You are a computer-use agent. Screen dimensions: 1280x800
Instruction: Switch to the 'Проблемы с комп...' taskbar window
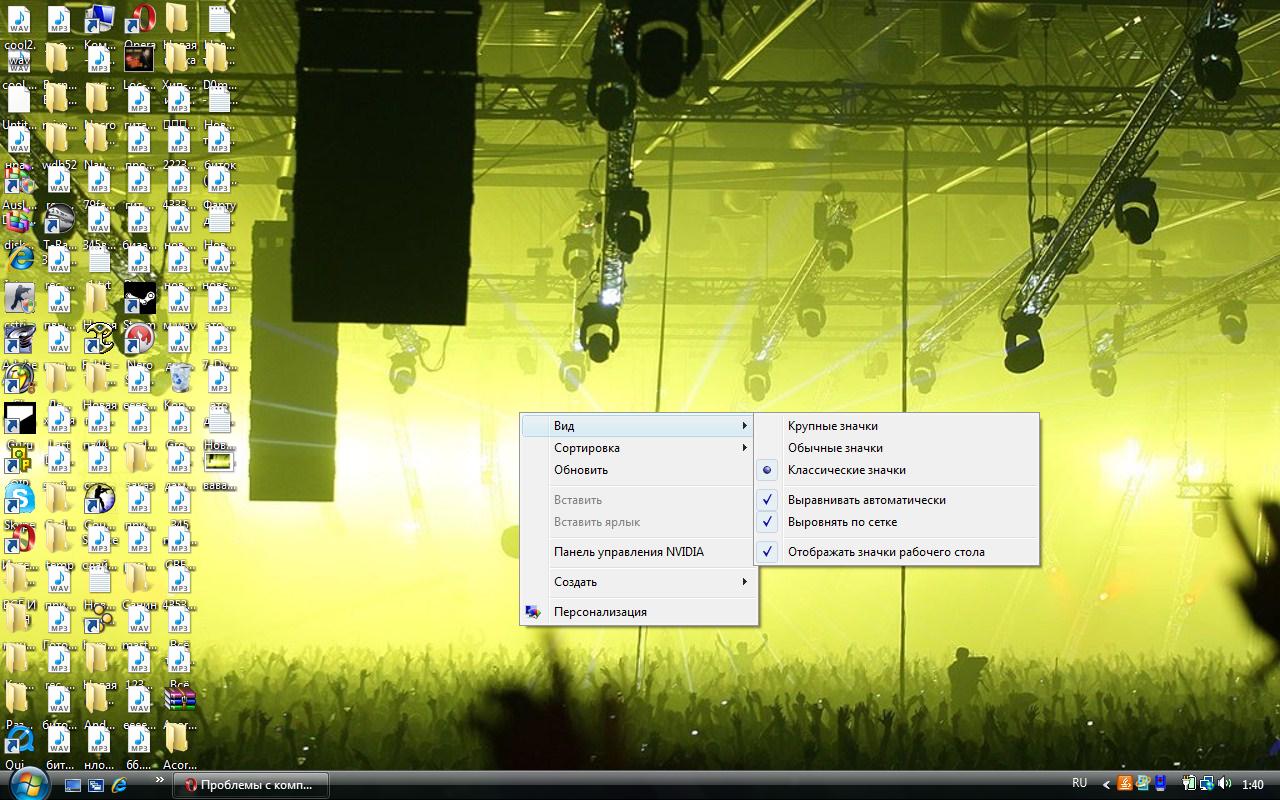point(251,785)
